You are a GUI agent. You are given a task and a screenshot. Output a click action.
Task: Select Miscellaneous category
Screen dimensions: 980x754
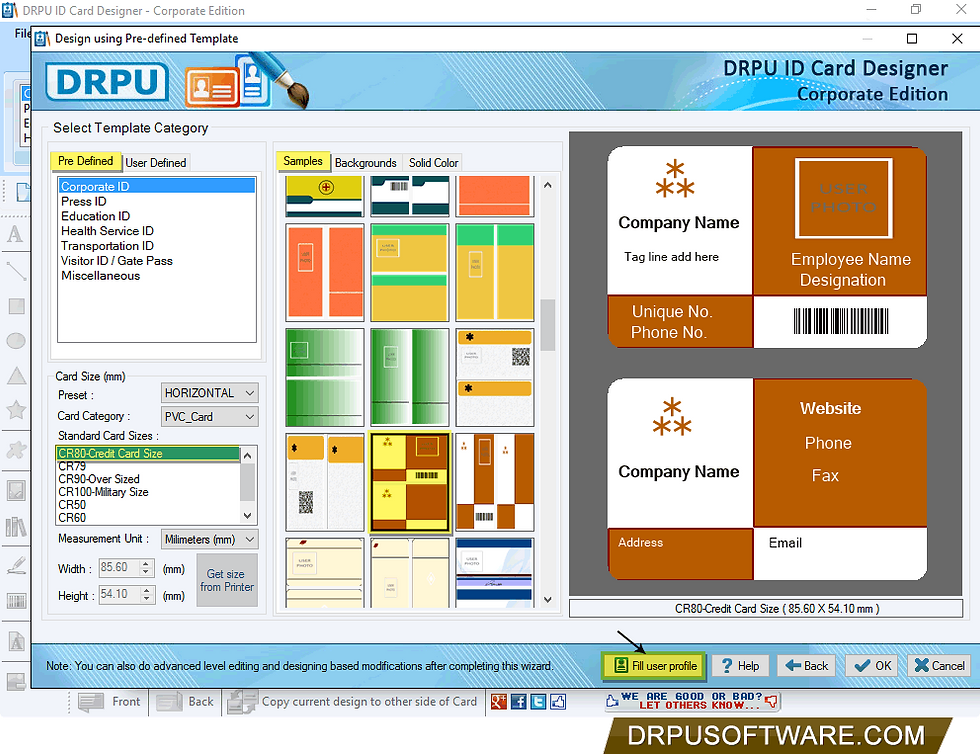coord(157,276)
